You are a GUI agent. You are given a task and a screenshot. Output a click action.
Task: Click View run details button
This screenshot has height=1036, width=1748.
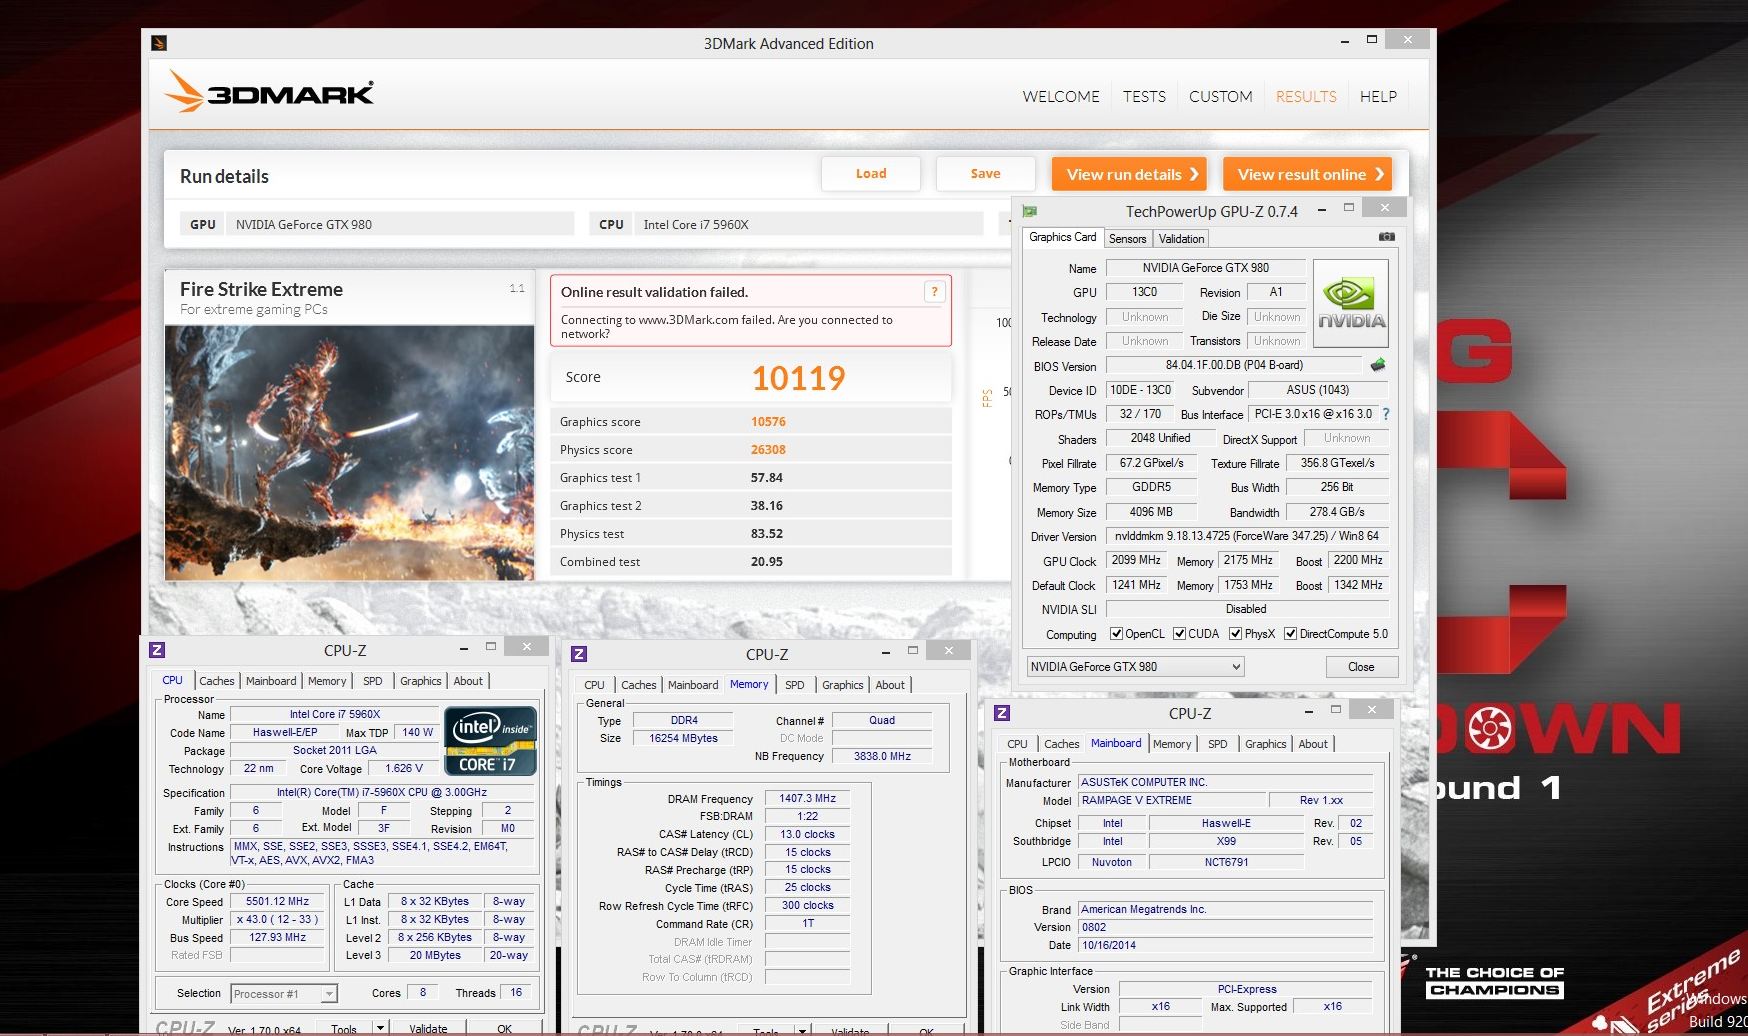click(1129, 174)
